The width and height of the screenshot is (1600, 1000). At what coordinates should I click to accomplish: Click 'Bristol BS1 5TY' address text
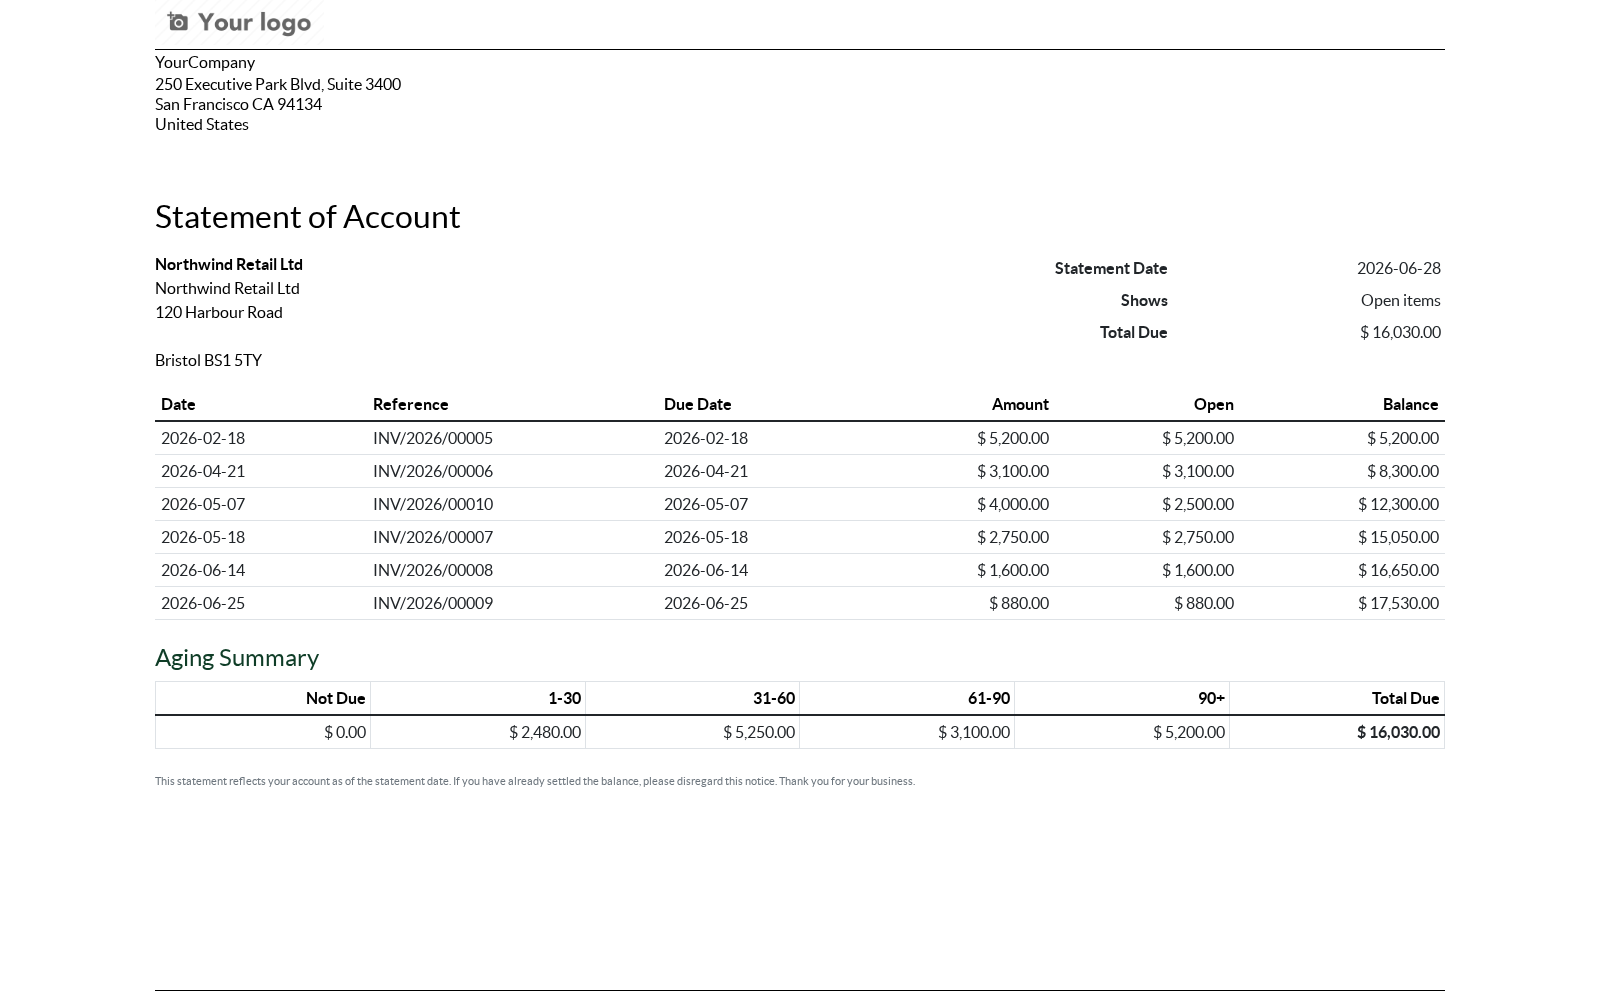tap(208, 360)
